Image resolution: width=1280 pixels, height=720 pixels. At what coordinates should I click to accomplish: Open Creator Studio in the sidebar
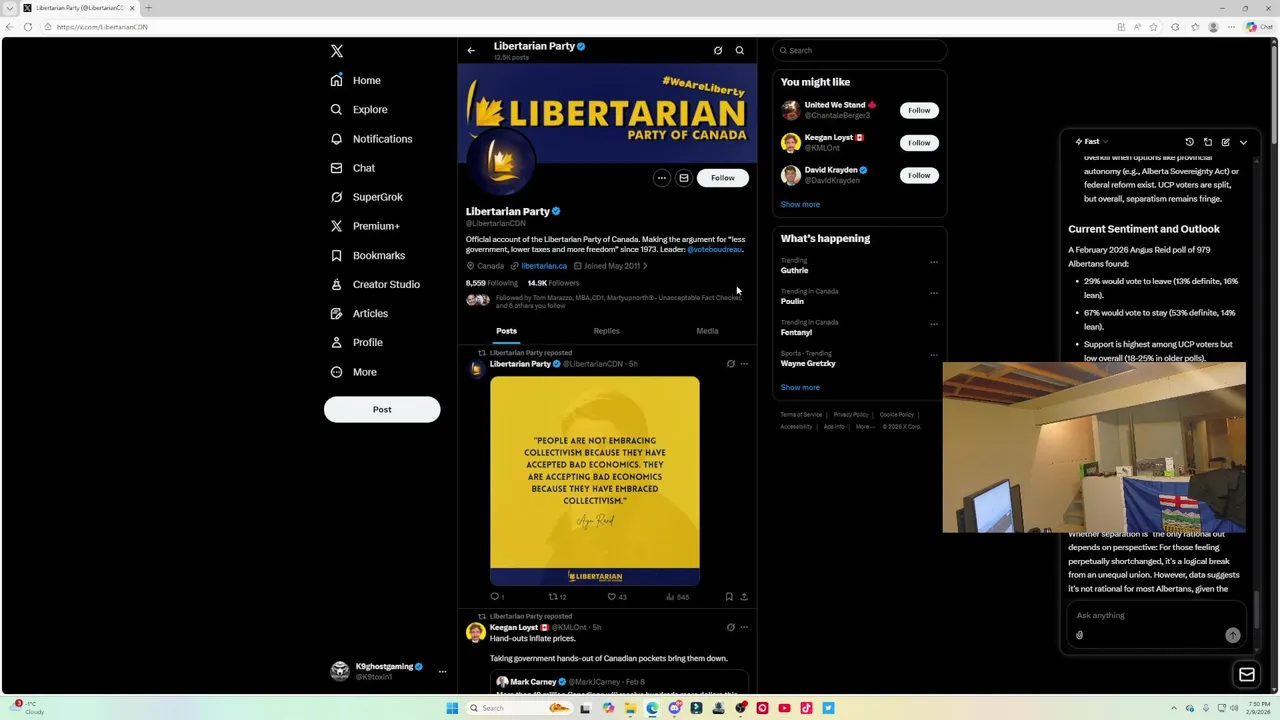(x=375, y=284)
